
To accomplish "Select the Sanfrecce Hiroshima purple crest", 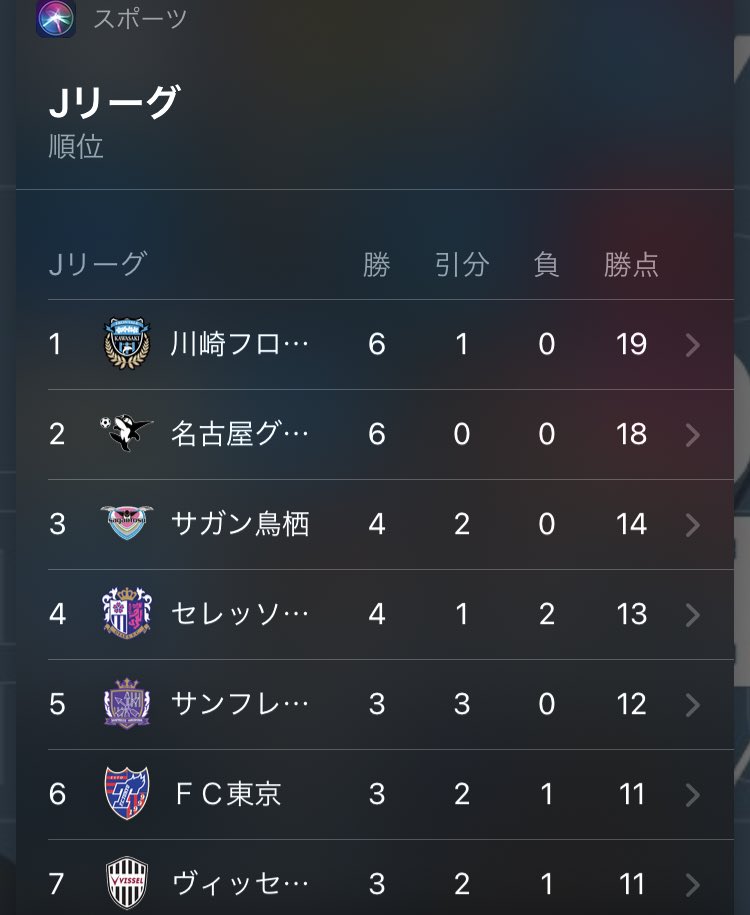I will pyautogui.click(x=127, y=703).
